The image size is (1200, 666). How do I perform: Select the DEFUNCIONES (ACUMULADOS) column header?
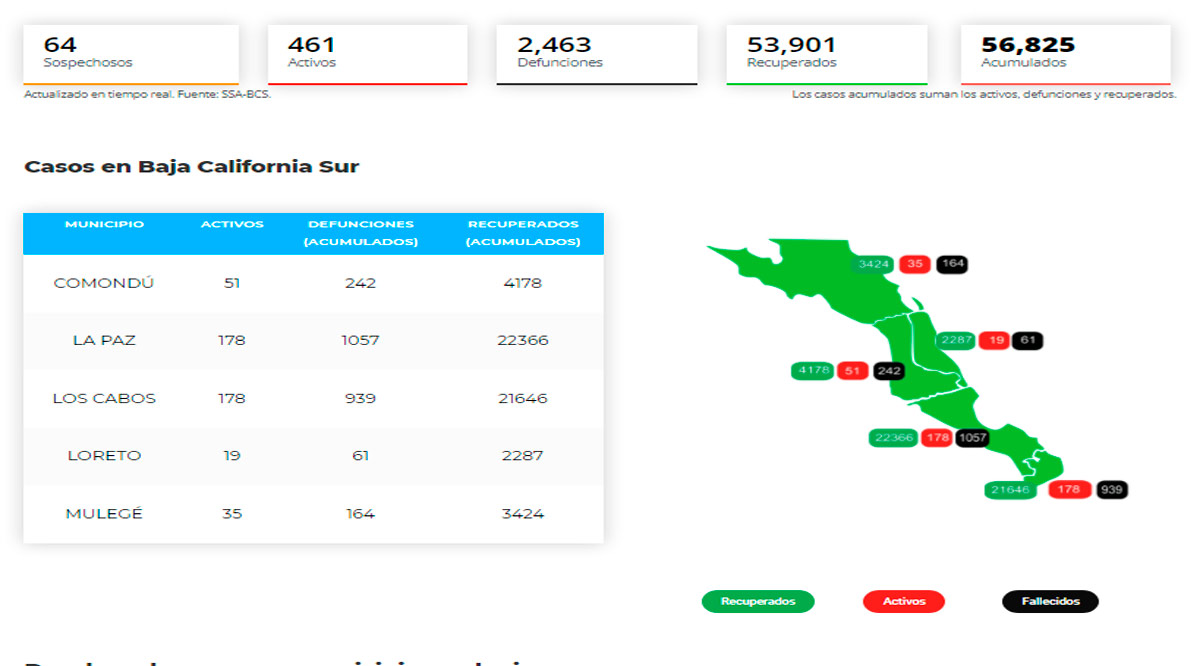pos(360,233)
